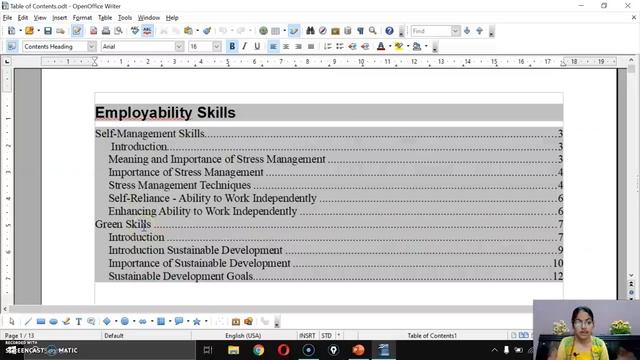
Task: Click the Font Color A icon
Action: 381,46
